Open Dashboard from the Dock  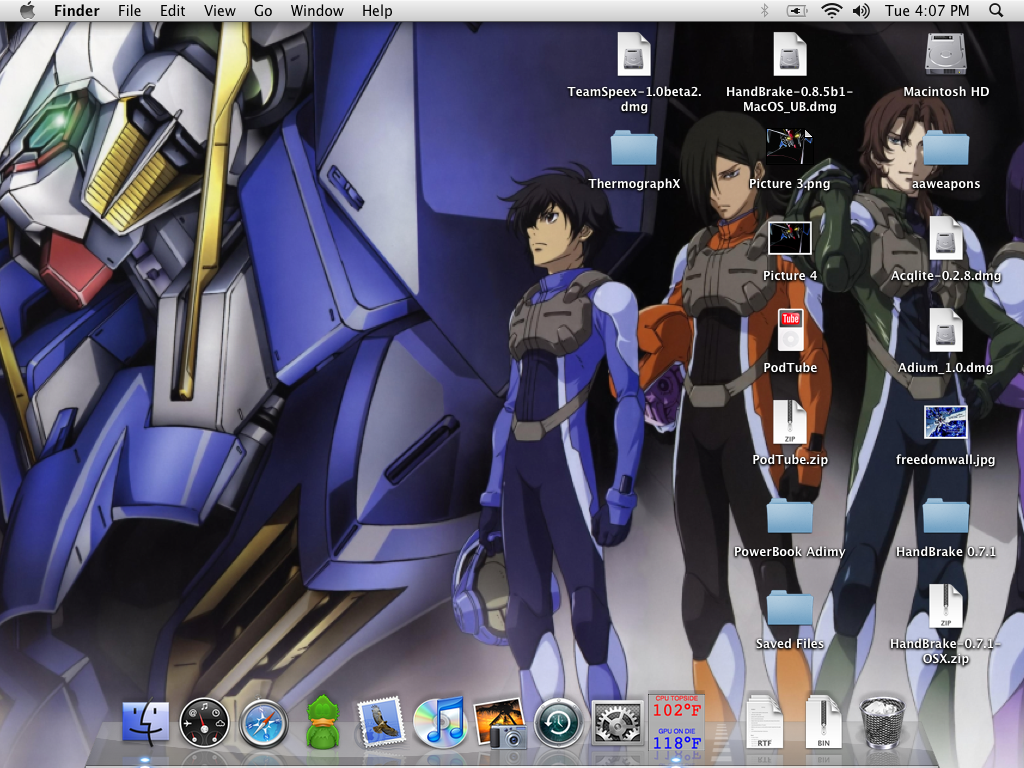pyautogui.click(x=204, y=723)
